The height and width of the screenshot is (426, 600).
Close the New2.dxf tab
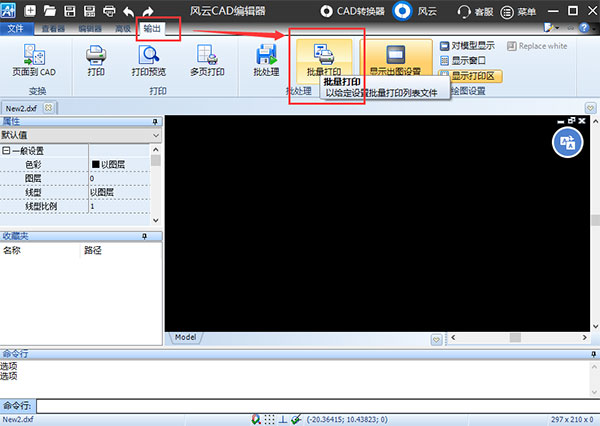(x=49, y=108)
